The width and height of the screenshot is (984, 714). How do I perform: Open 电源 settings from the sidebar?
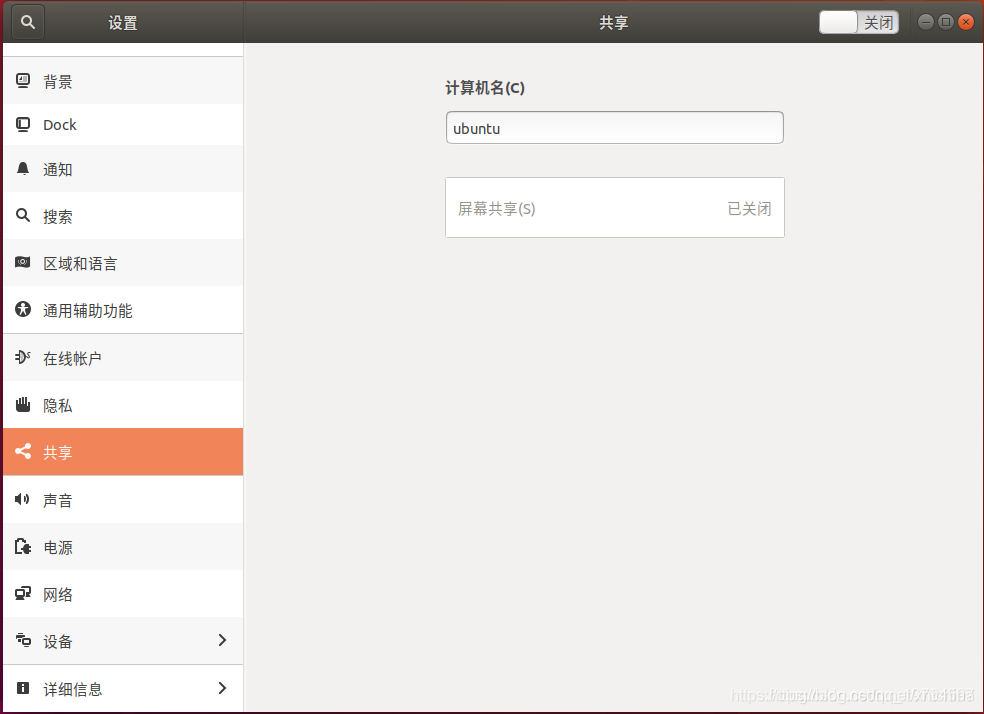(x=58, y=547)
